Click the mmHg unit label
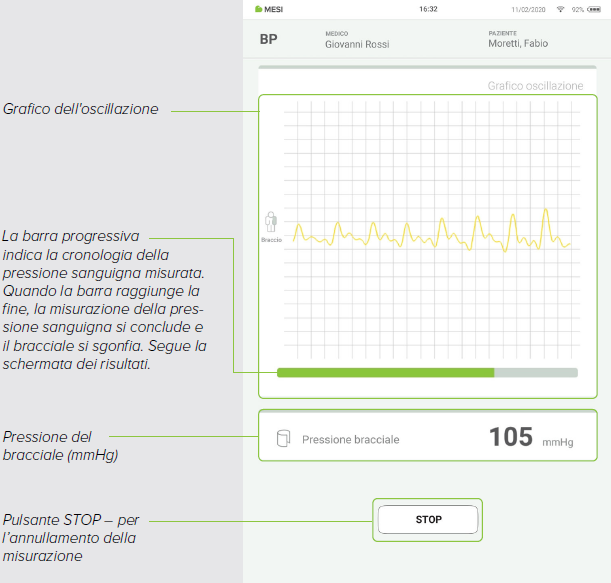The height and width of the screenshot is (583, 611). click(558, 442)
